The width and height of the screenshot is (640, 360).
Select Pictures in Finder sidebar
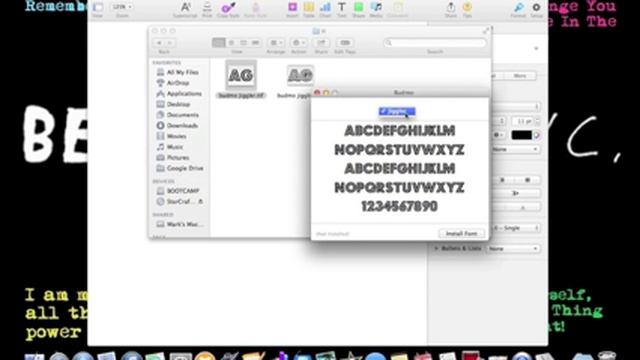[x=179, y=157]
